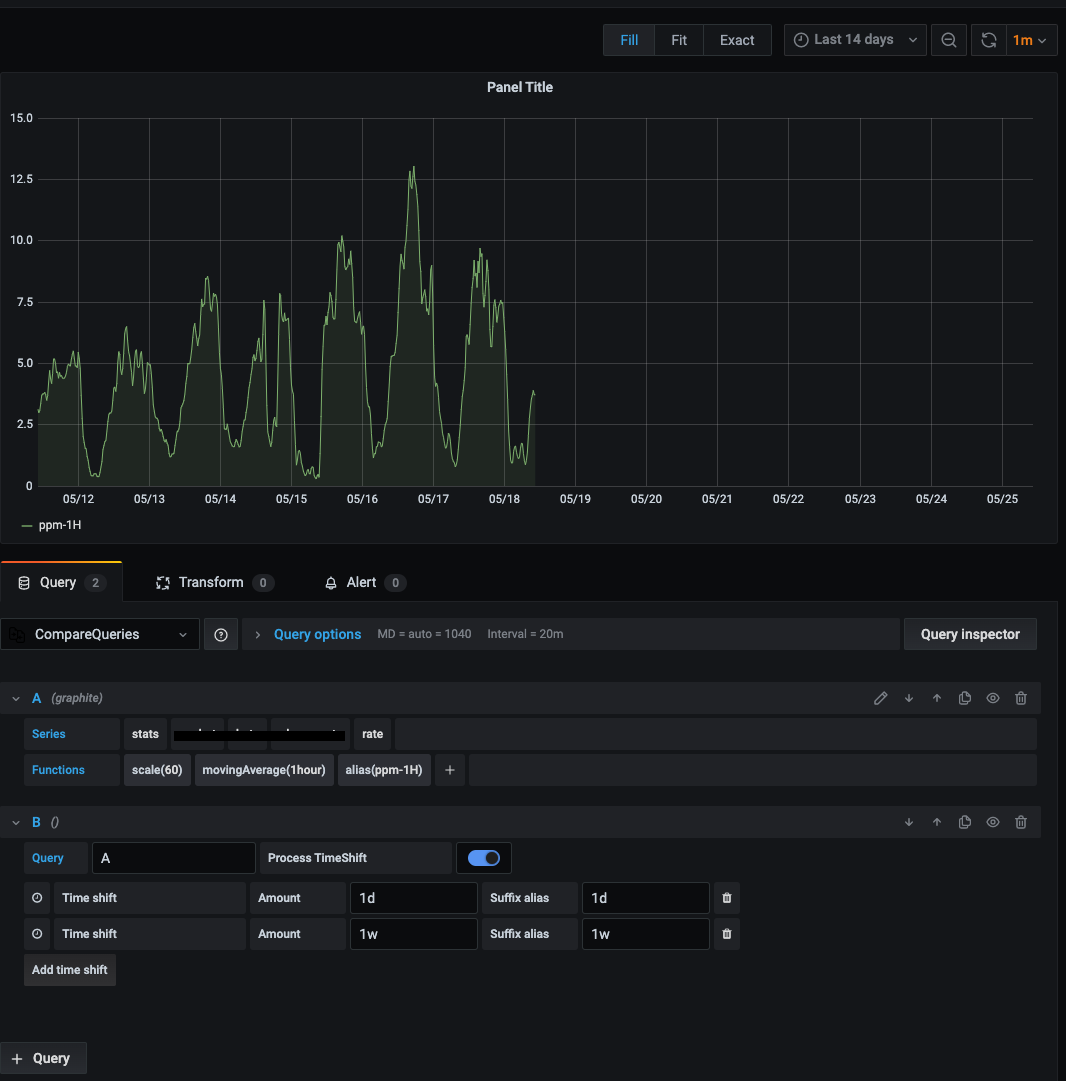Move query B up with the arrow icon
The height and width of the screenshot is (1081, 1066).
tap(936, 822)
